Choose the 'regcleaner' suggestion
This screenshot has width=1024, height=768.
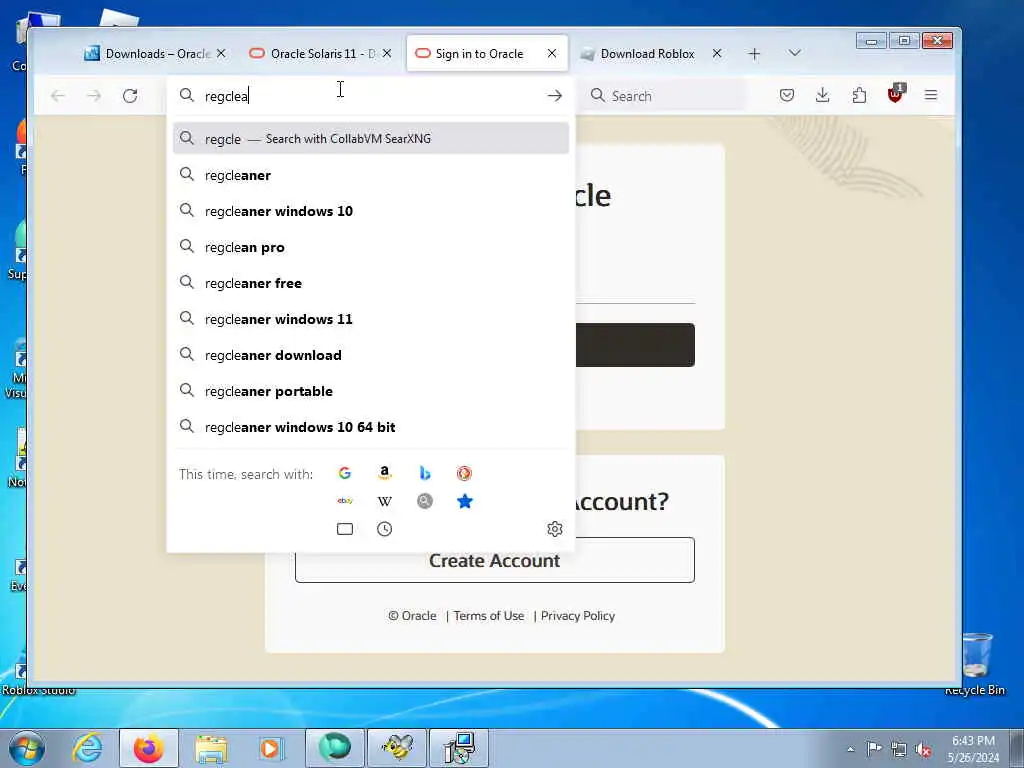371,175
